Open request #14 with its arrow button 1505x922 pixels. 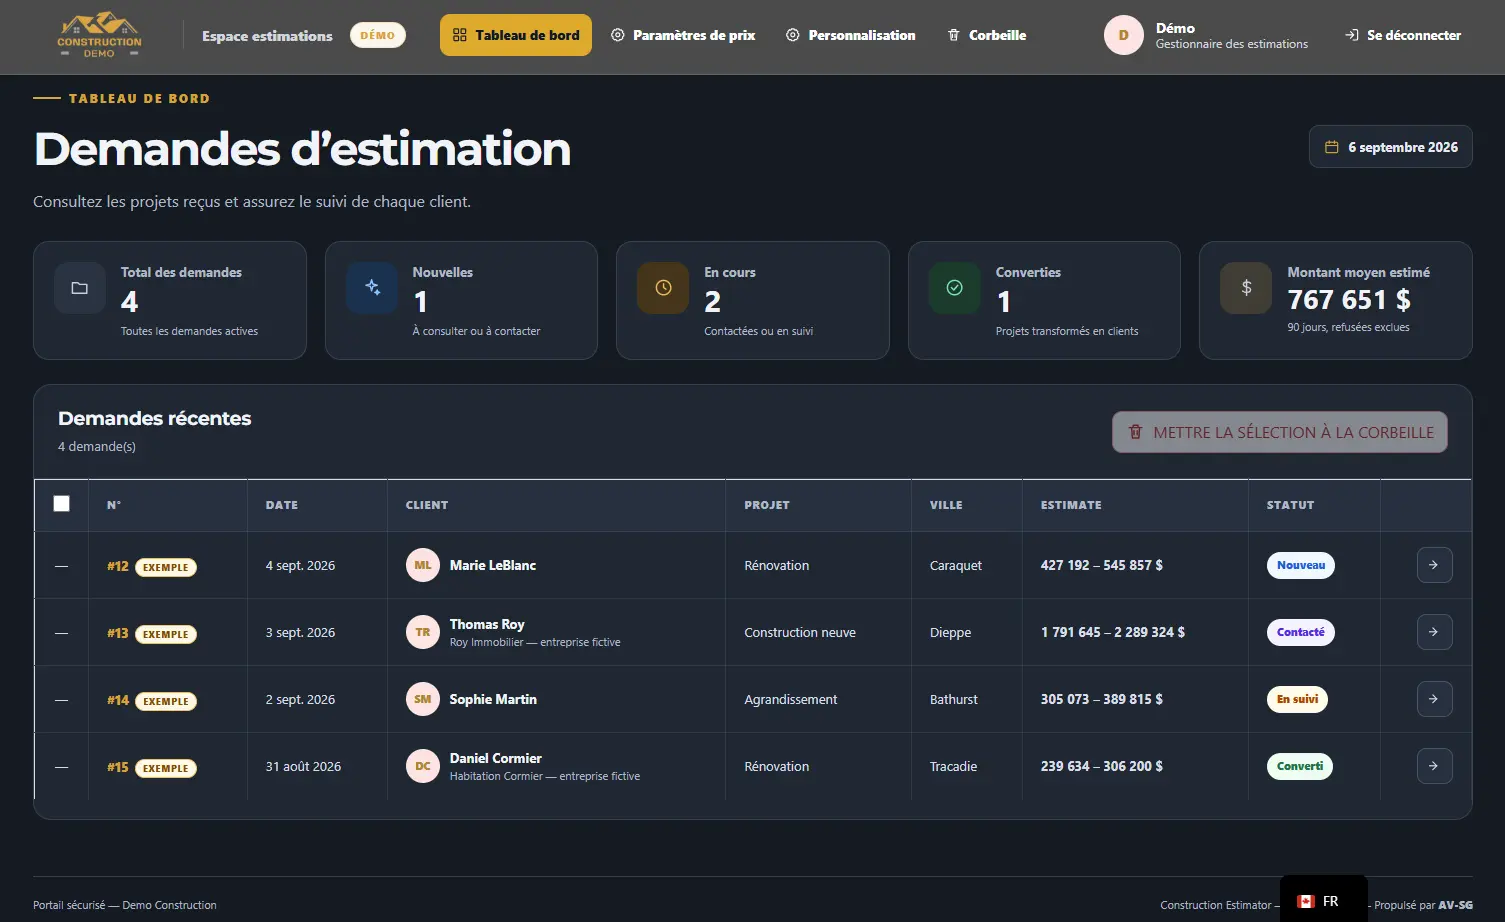pos(1434,699)
